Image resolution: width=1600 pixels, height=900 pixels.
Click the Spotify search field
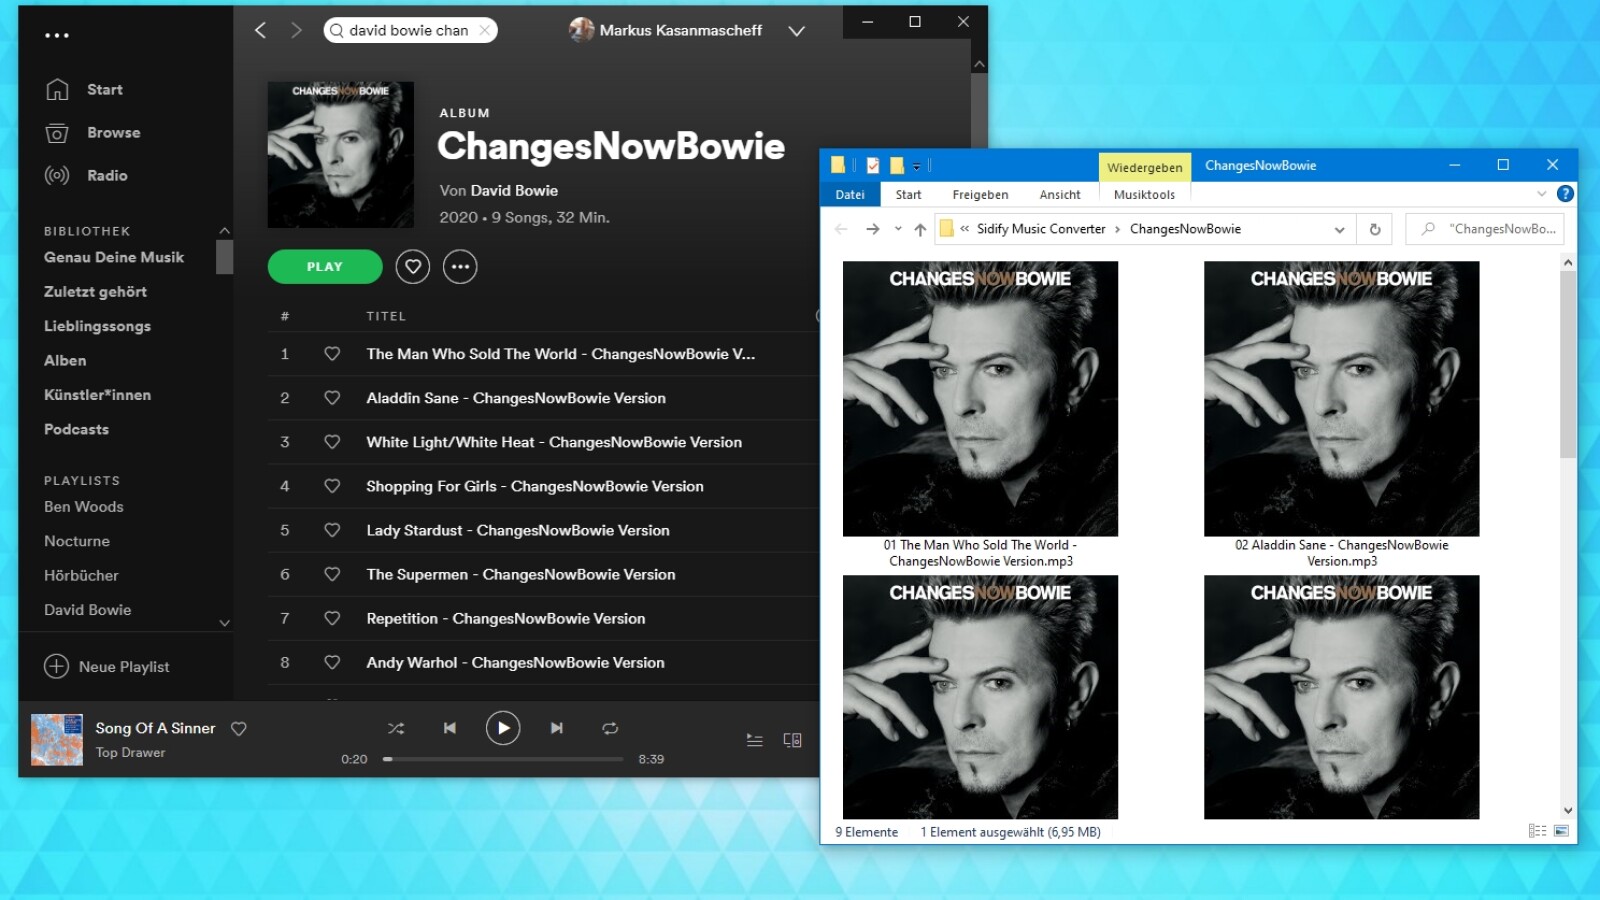point(410,30)
